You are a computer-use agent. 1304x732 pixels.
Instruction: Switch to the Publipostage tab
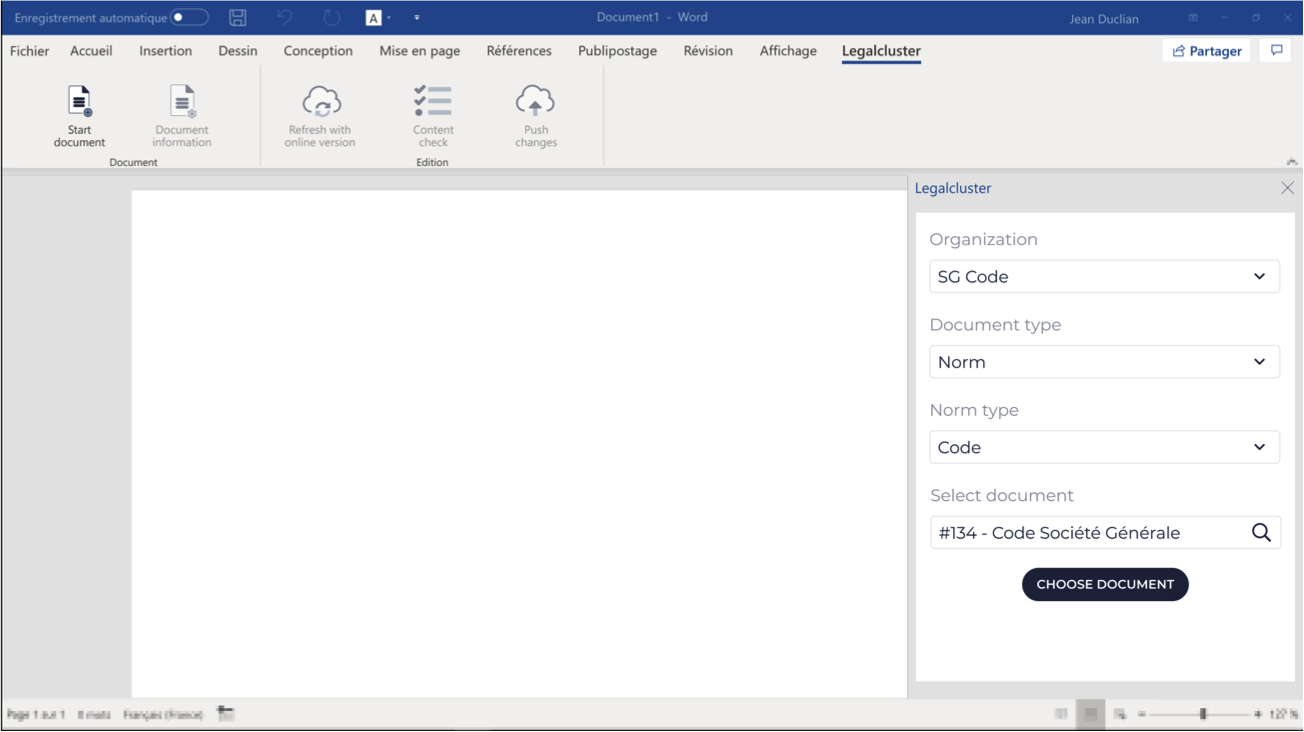click(x=618, y=51)
